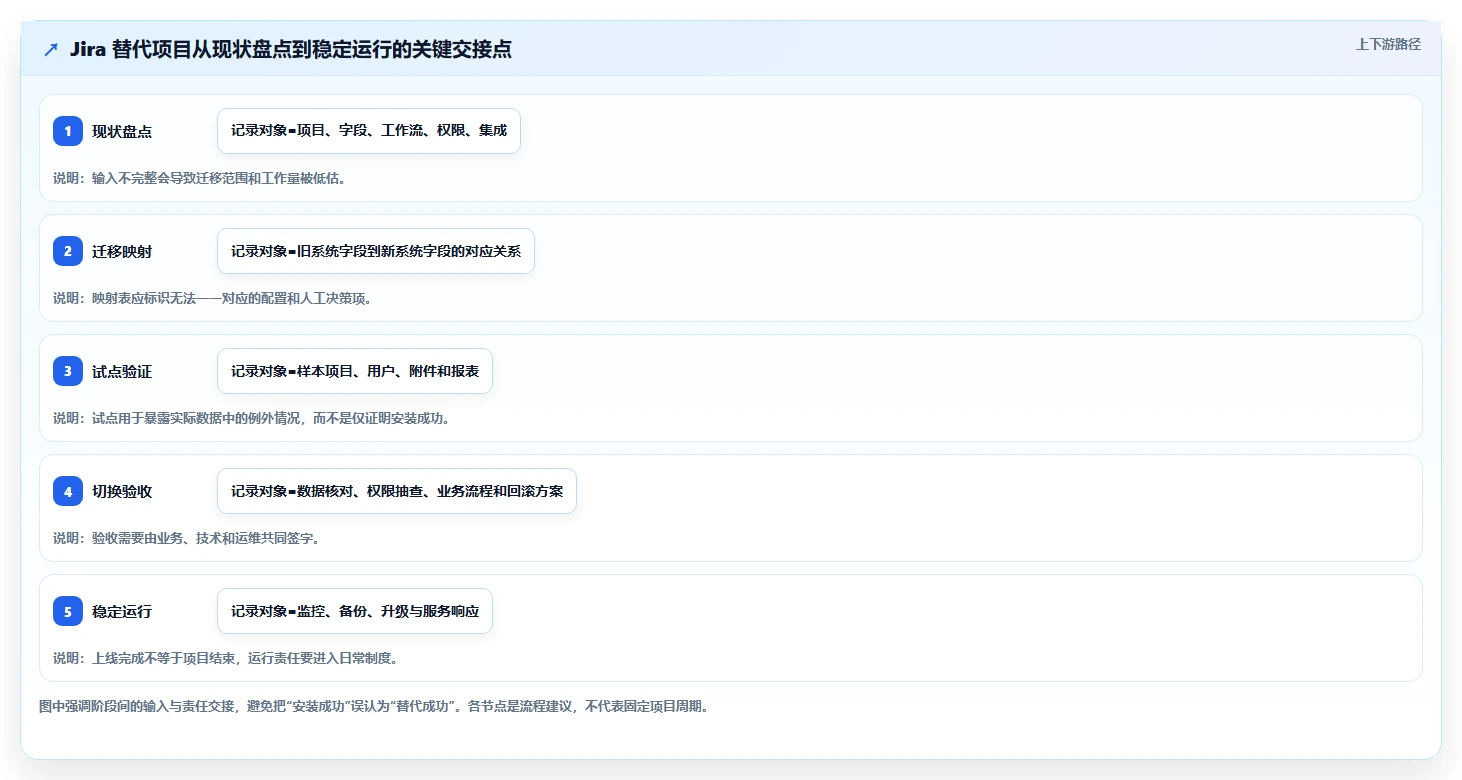This screenshot has width=1462, height=780.
Task: Select step number badge 3
Action: (x=68, y=371)
